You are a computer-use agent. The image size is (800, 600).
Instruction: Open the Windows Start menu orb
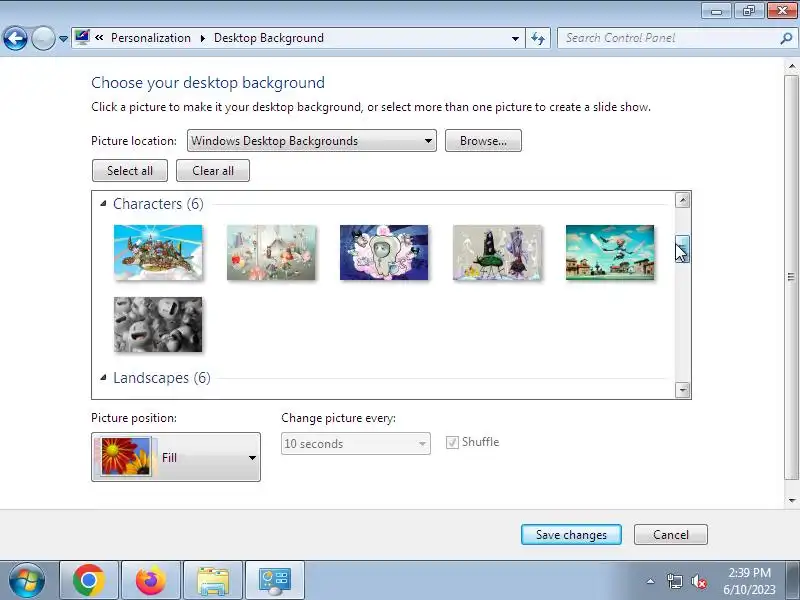pos(27,581)
